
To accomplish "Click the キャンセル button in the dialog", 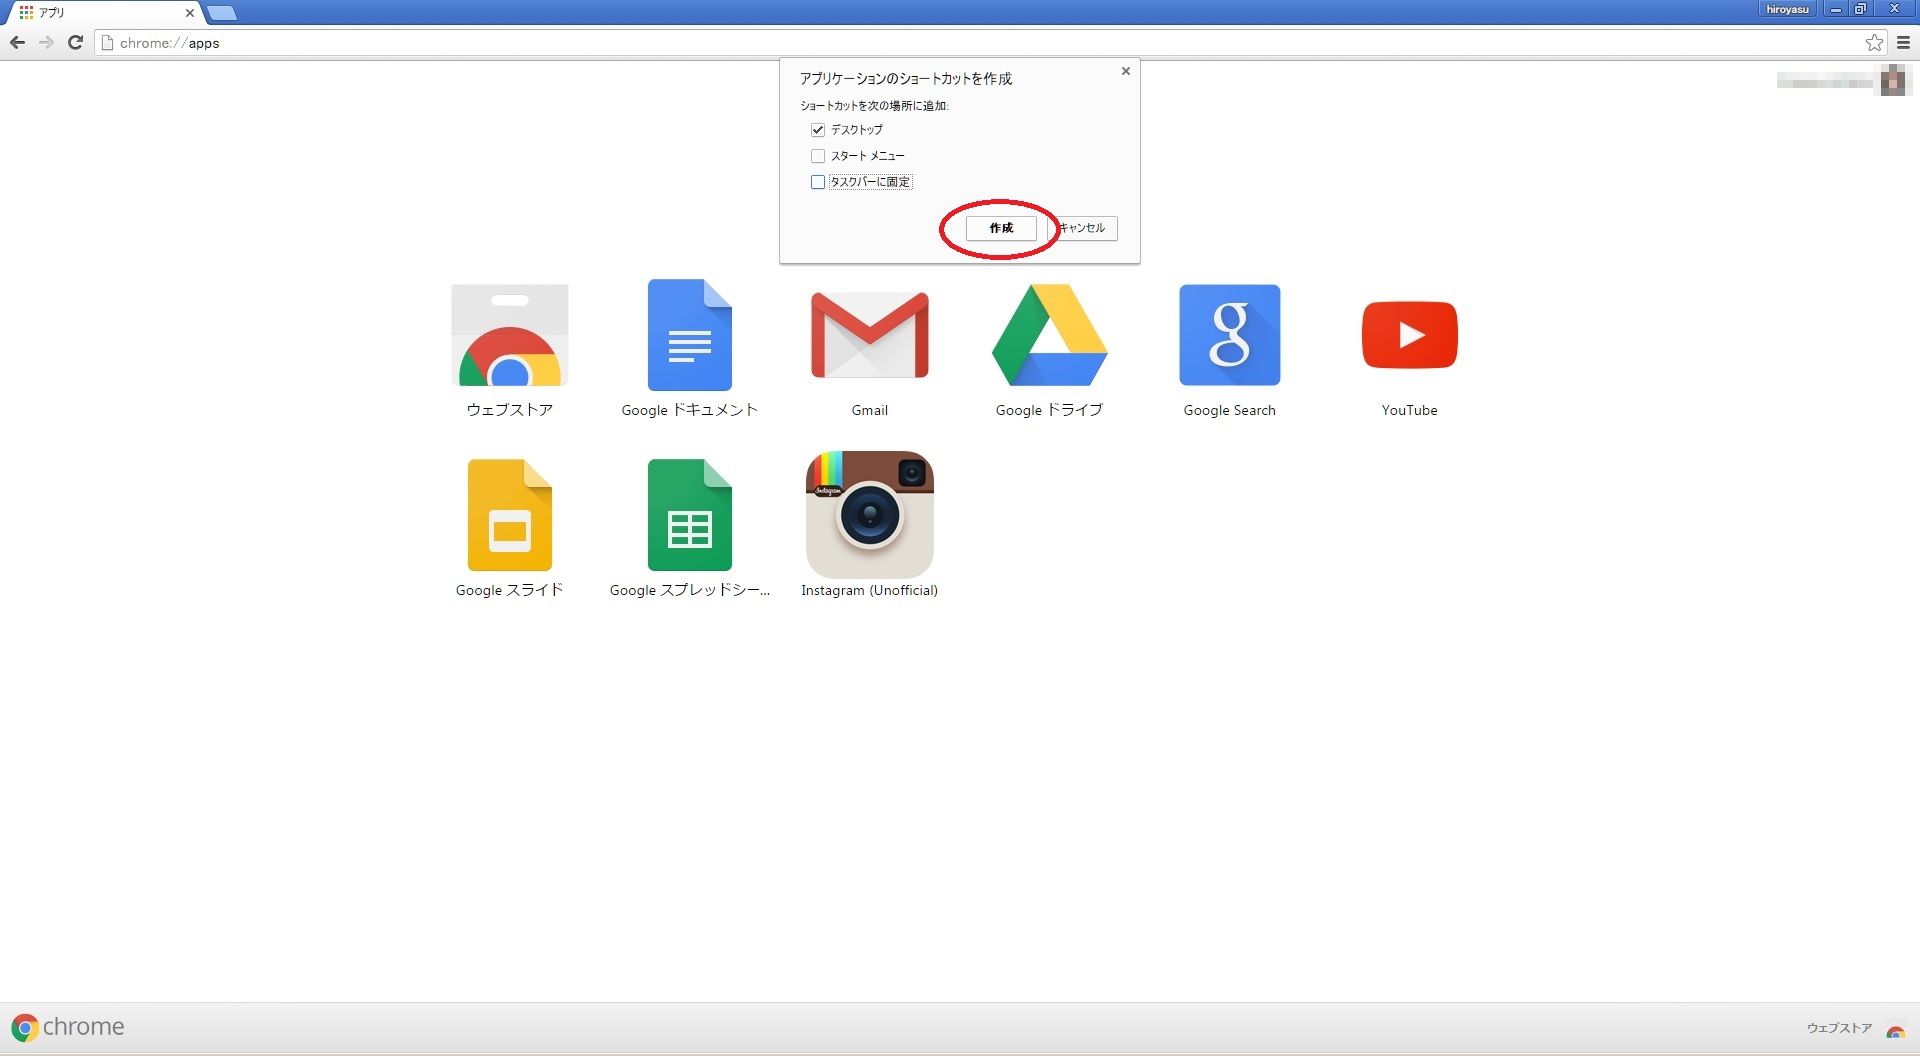I will tap(1082, 228).
